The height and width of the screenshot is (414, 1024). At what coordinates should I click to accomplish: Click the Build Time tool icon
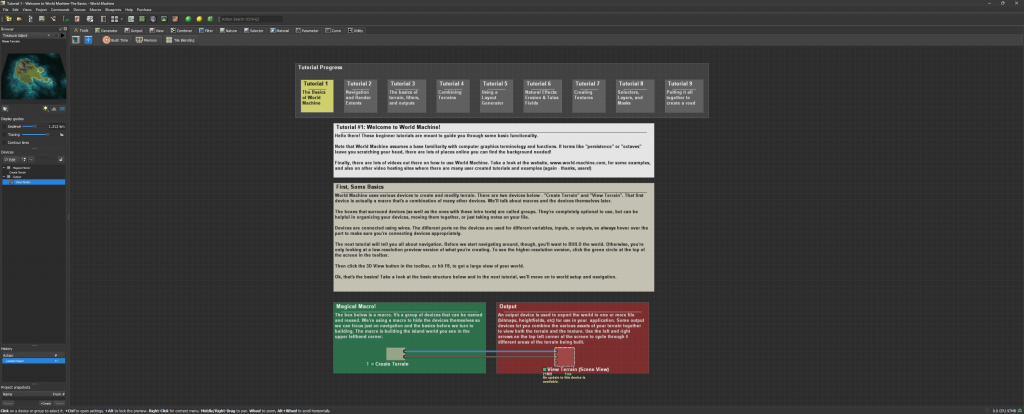coord(116,40)
